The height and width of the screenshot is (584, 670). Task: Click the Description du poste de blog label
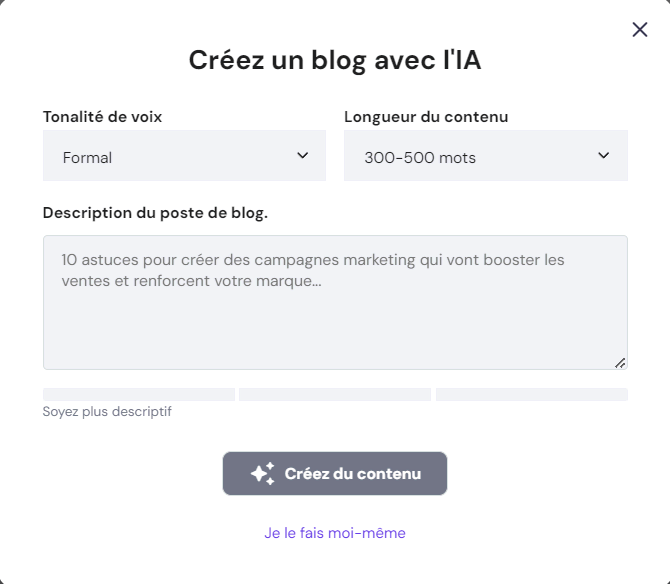tap(155, 213)
